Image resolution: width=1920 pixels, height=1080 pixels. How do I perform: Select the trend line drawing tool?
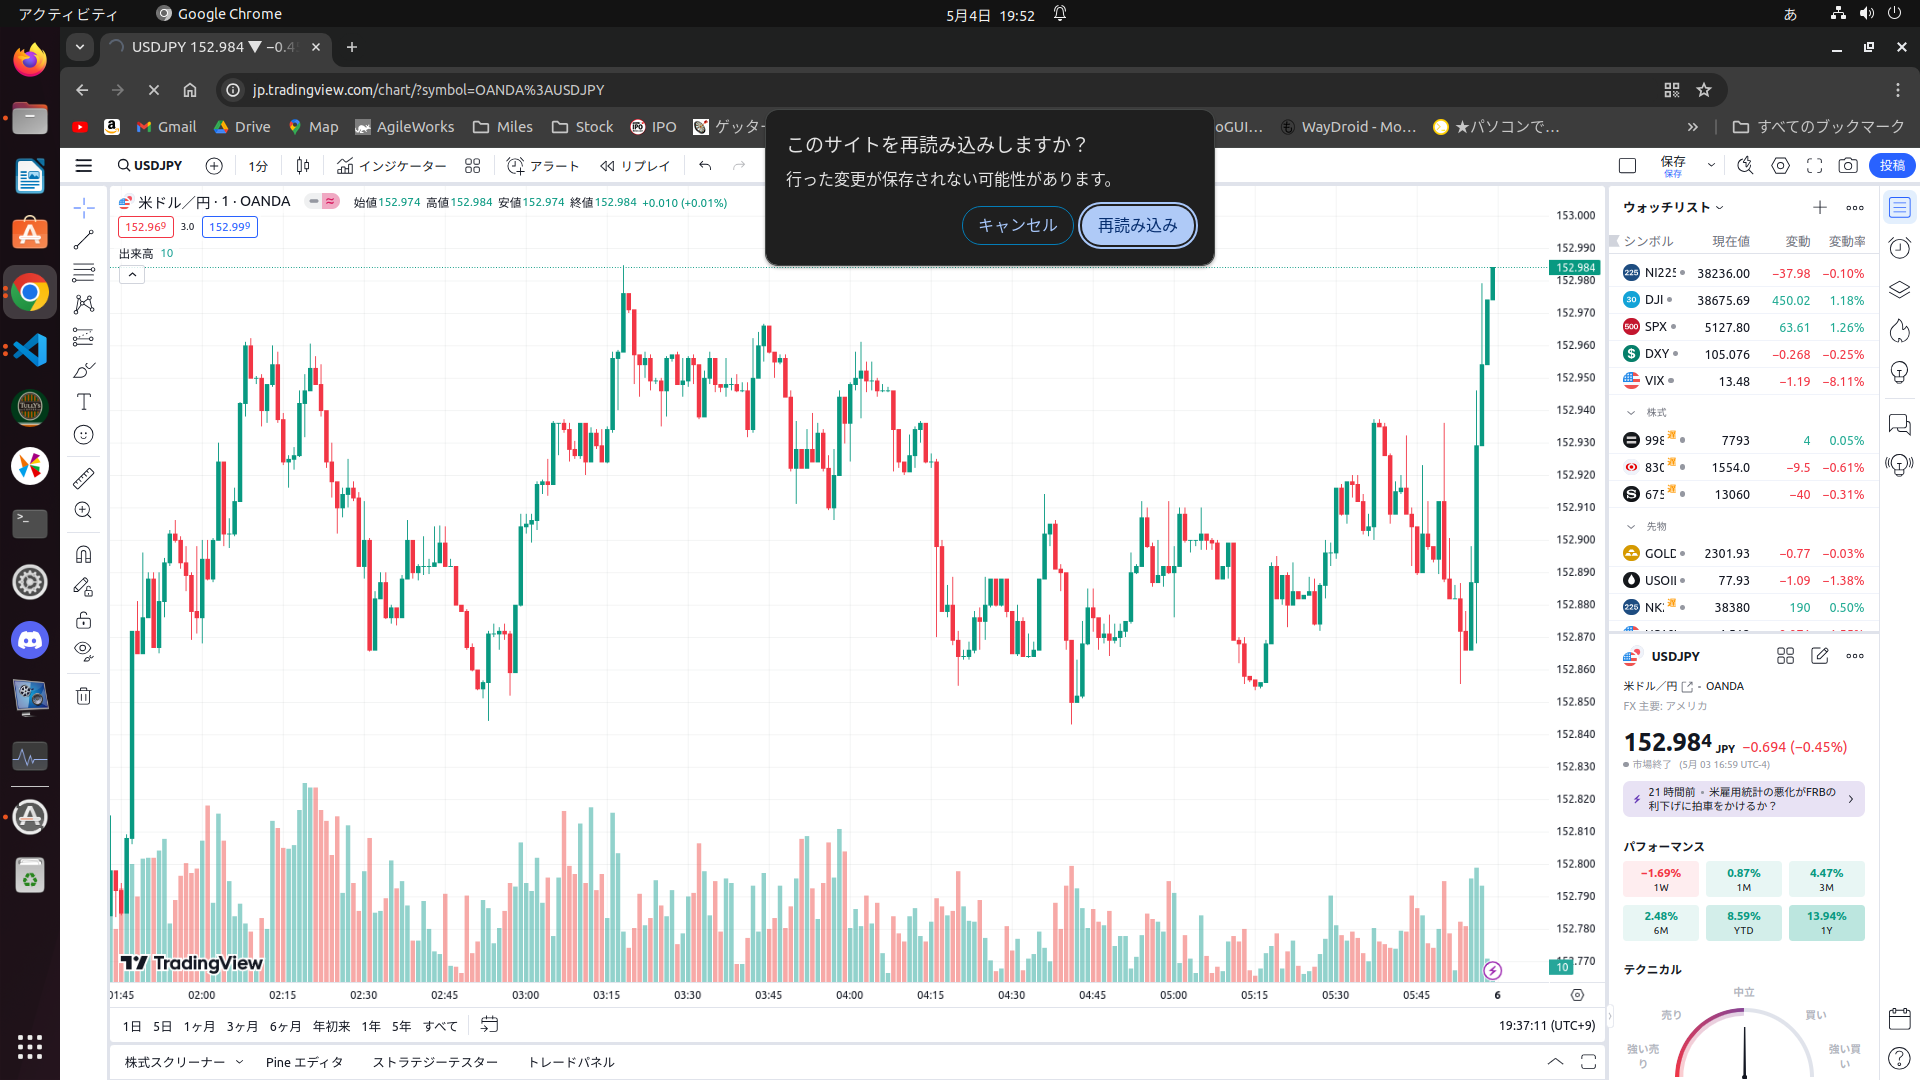84,240
